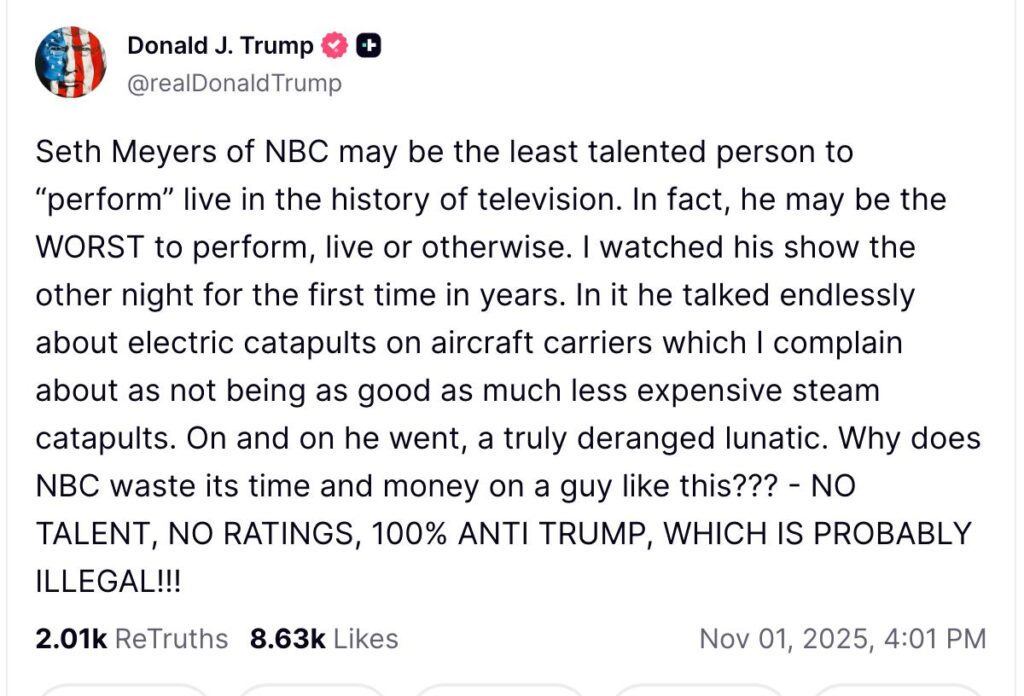Viewport: 1024px width, 696px height.
Task: Open the @realDonaldTrump handle link
Action: point(234,83)
